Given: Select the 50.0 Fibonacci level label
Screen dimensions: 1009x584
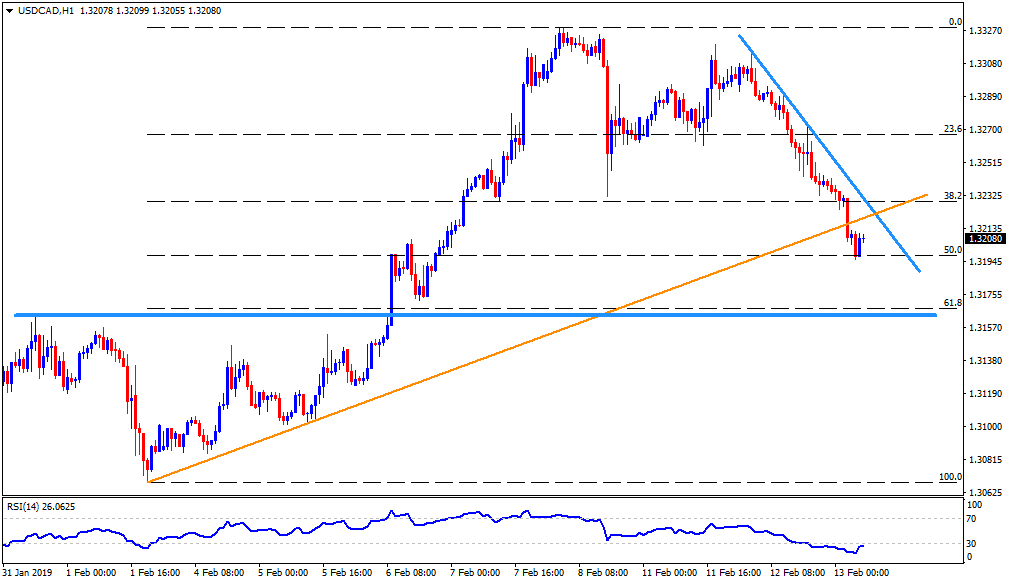Looking at the screenshot, I should click(952, 250).
